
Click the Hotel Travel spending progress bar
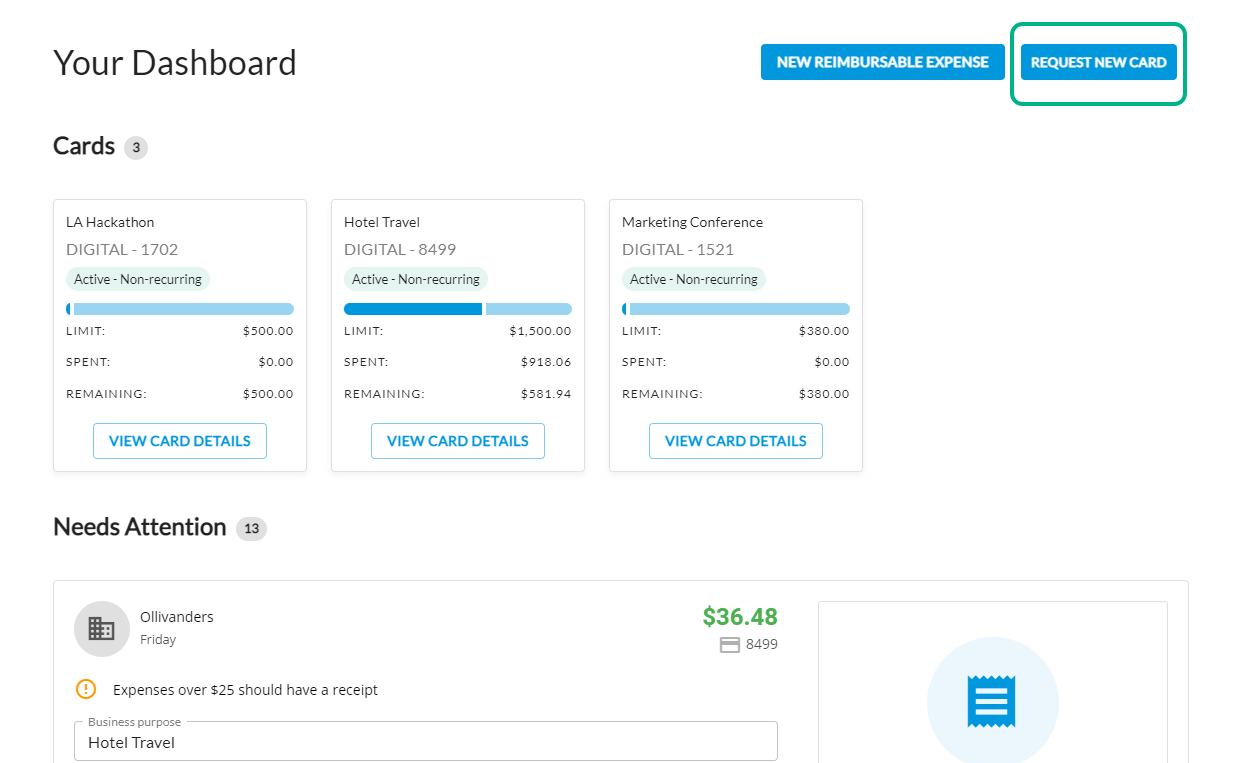[x=458, y=309]
